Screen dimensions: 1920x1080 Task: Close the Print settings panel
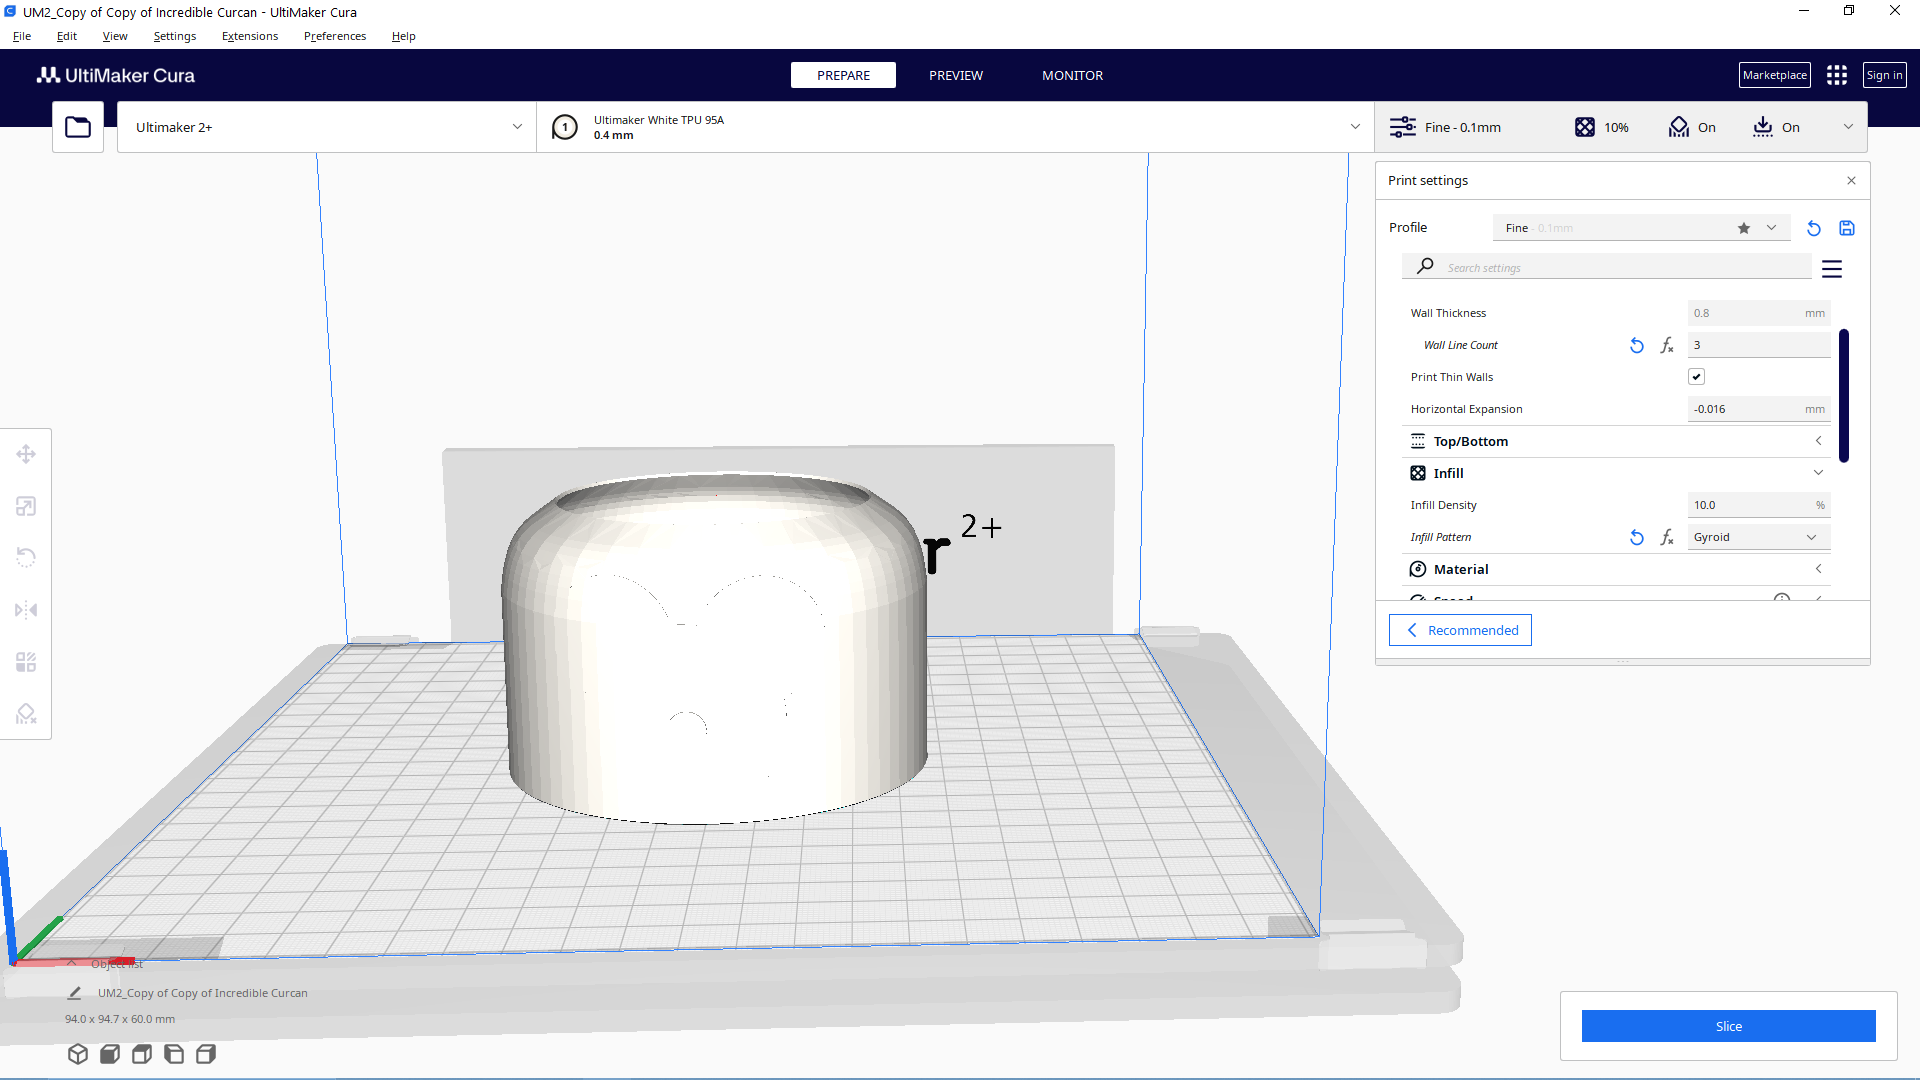(x=1851, y=181)
